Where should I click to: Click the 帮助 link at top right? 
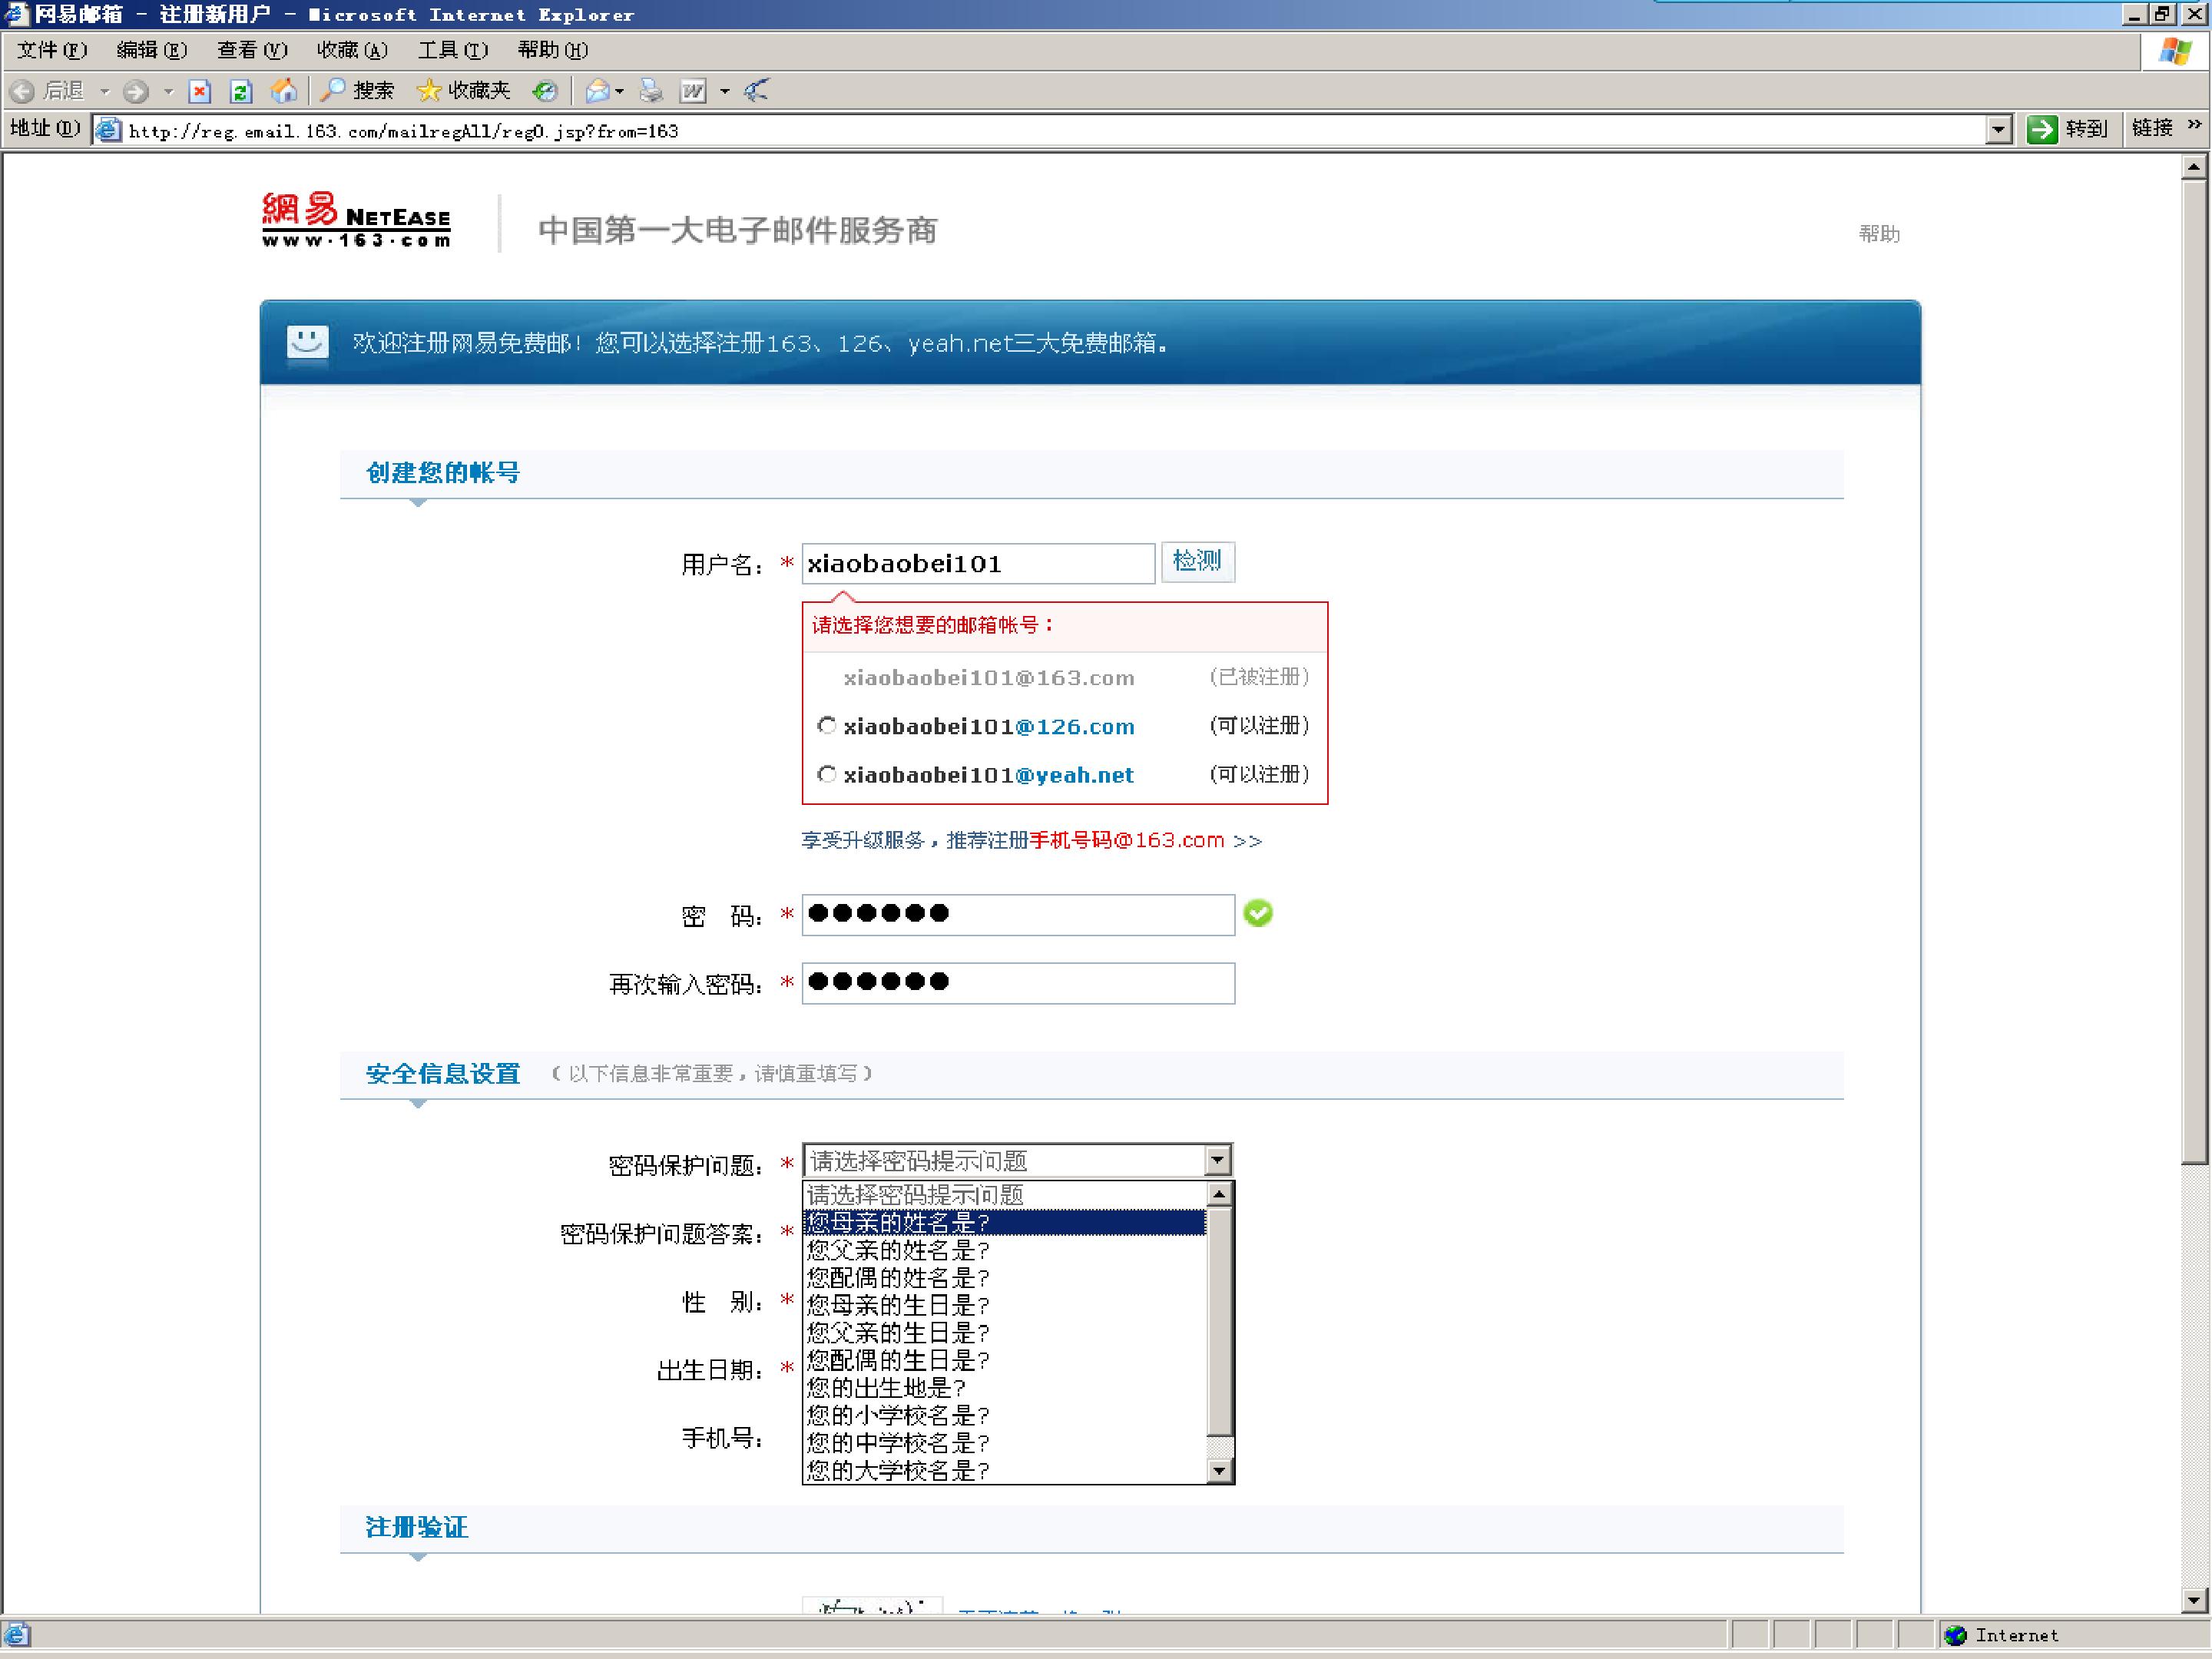tap(1879, 233)
